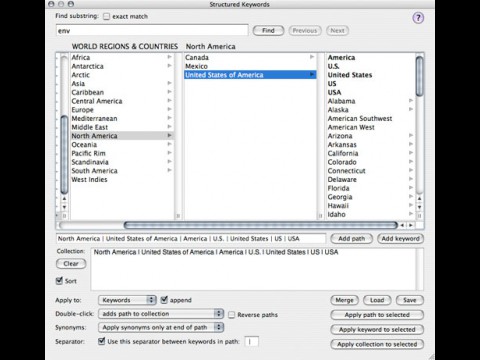Click in the separator character field
480x360 pixels.
[252, 341]
